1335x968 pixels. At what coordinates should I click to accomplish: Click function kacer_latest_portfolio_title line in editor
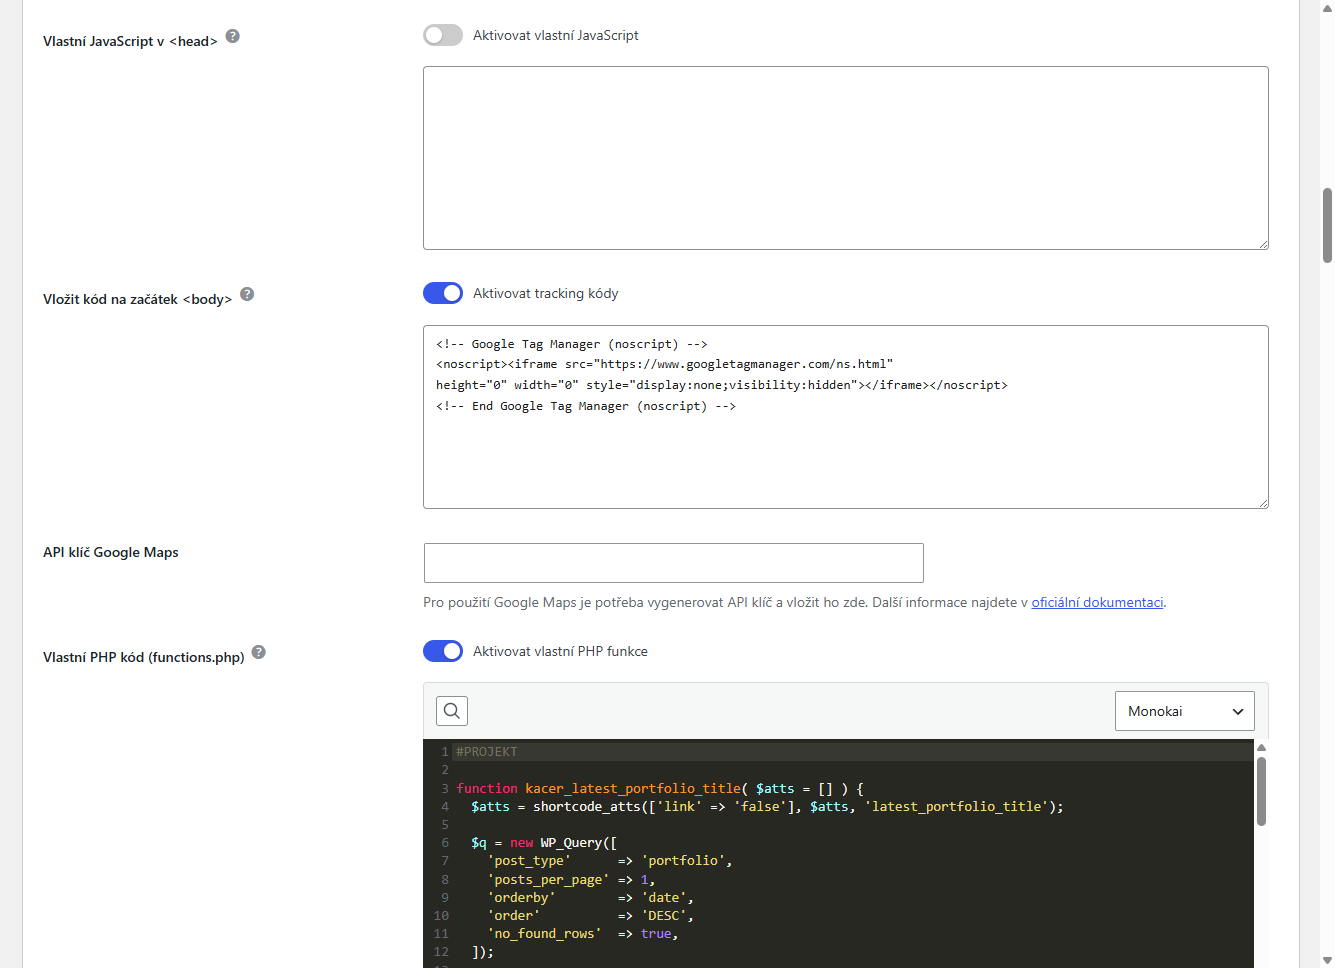660,788
